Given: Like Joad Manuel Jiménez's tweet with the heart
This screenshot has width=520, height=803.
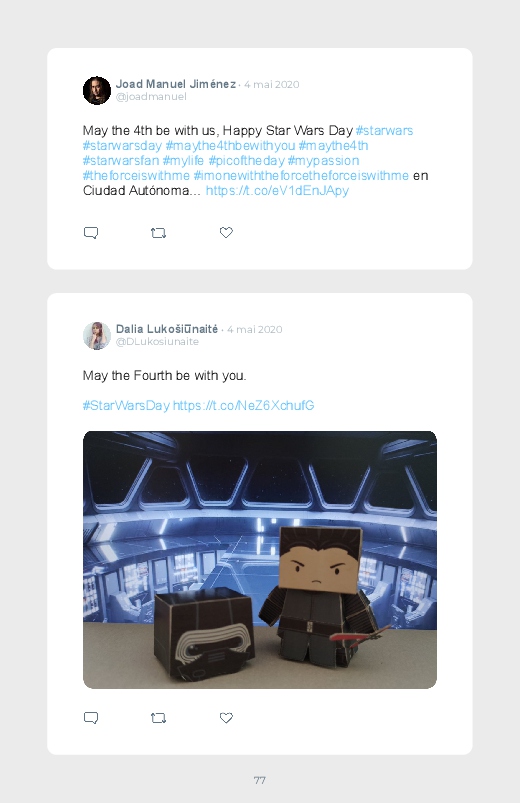Looking at the screenshot, I should pyautogui.click(x=226, y=233).
